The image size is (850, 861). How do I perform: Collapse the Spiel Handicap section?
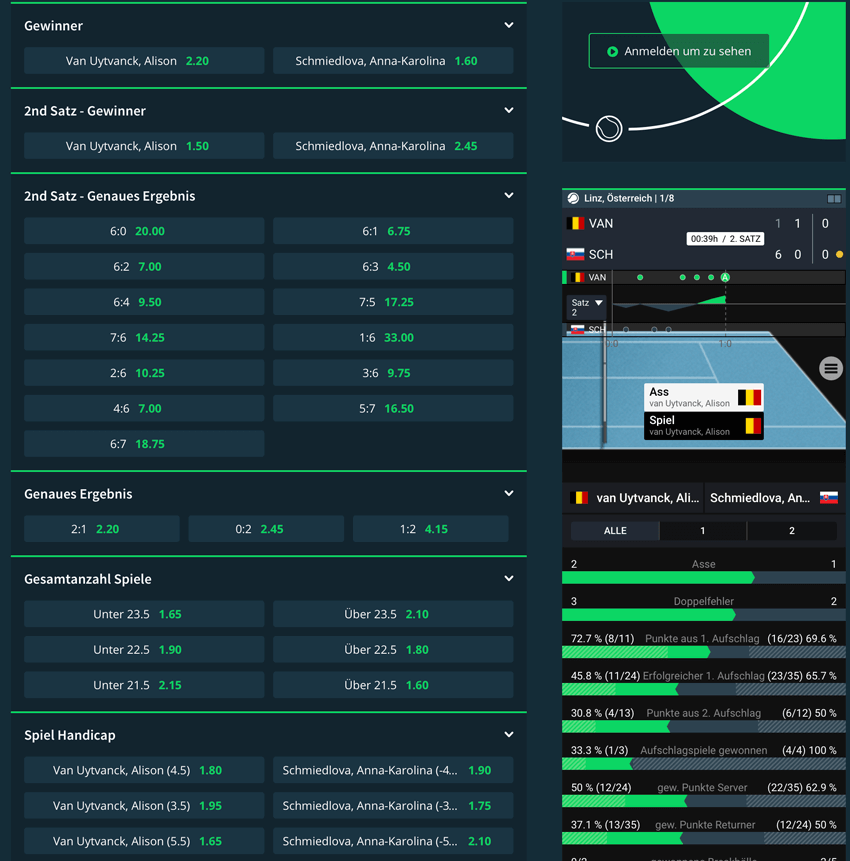point(509,735)
